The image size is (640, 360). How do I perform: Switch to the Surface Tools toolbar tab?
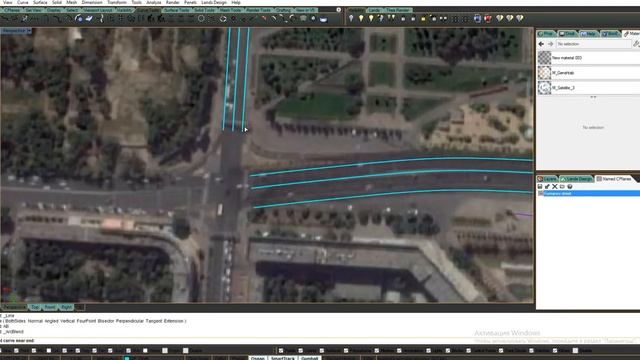[177, 10]
